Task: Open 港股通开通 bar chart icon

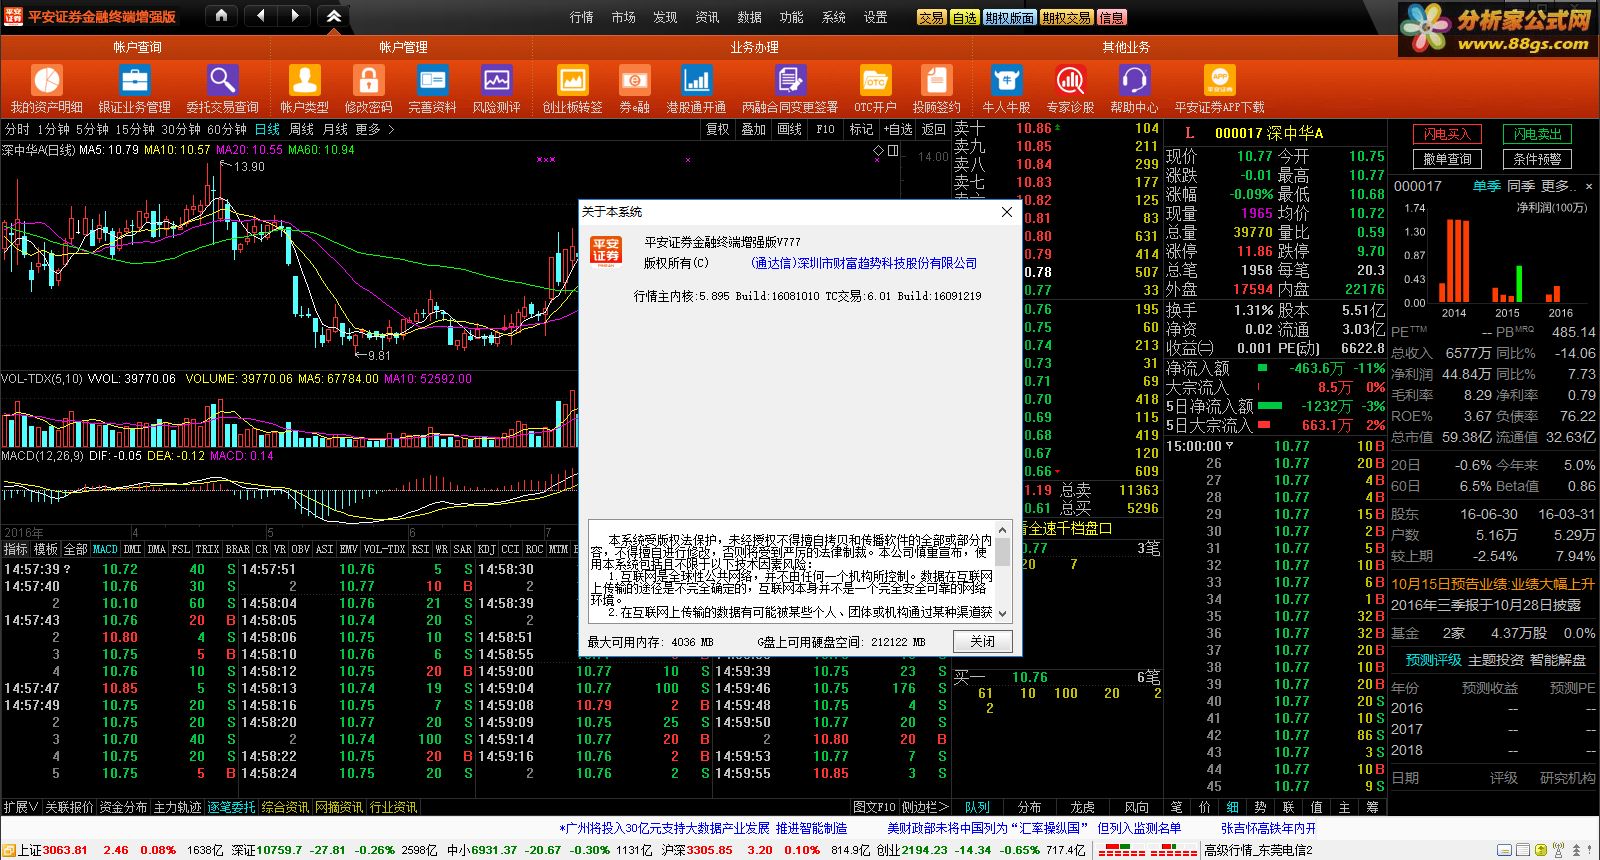Action: [x=696, y=80]
